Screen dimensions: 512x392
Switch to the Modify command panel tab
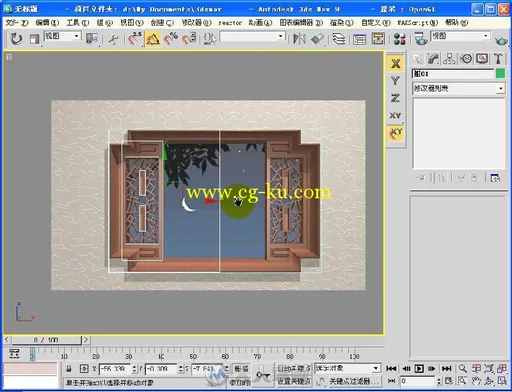tap(433, 59)
